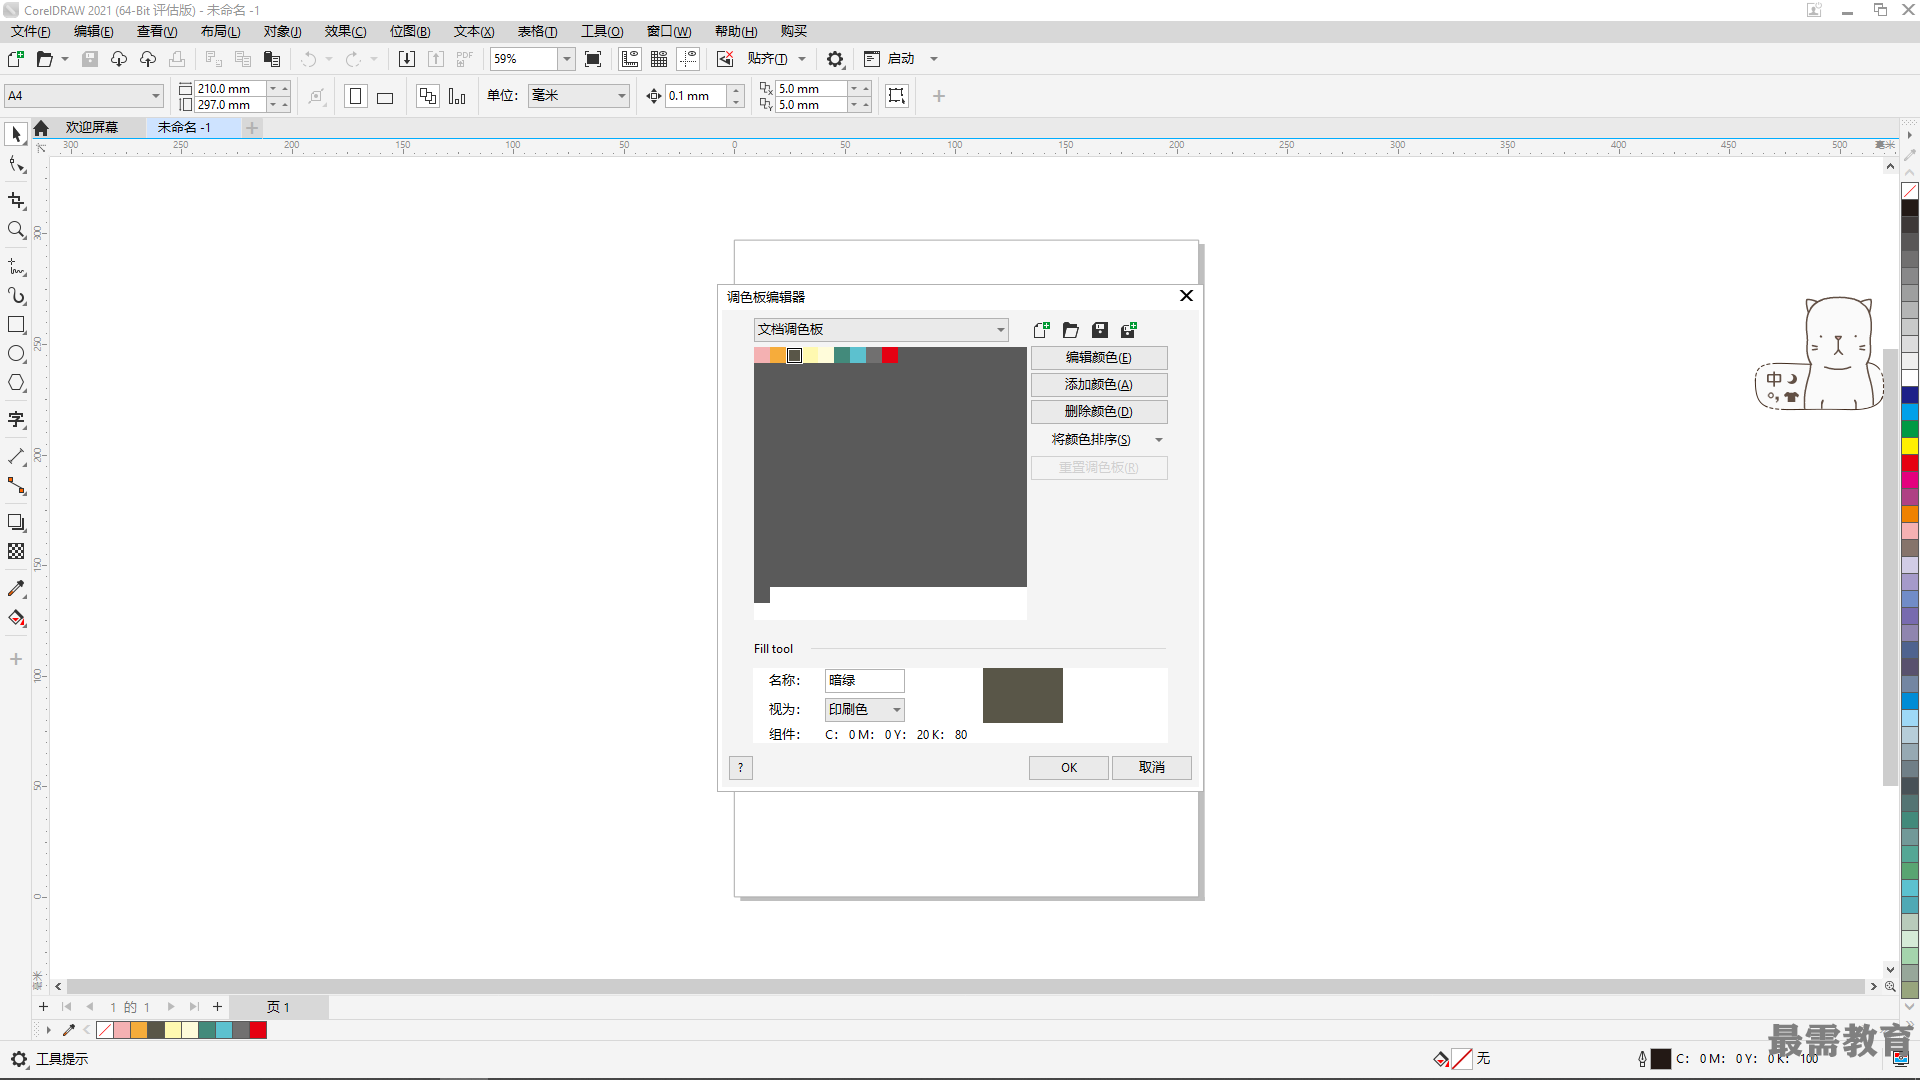Select the Crop tool
Screen dimensions: 1920x1080
(16, 201)
